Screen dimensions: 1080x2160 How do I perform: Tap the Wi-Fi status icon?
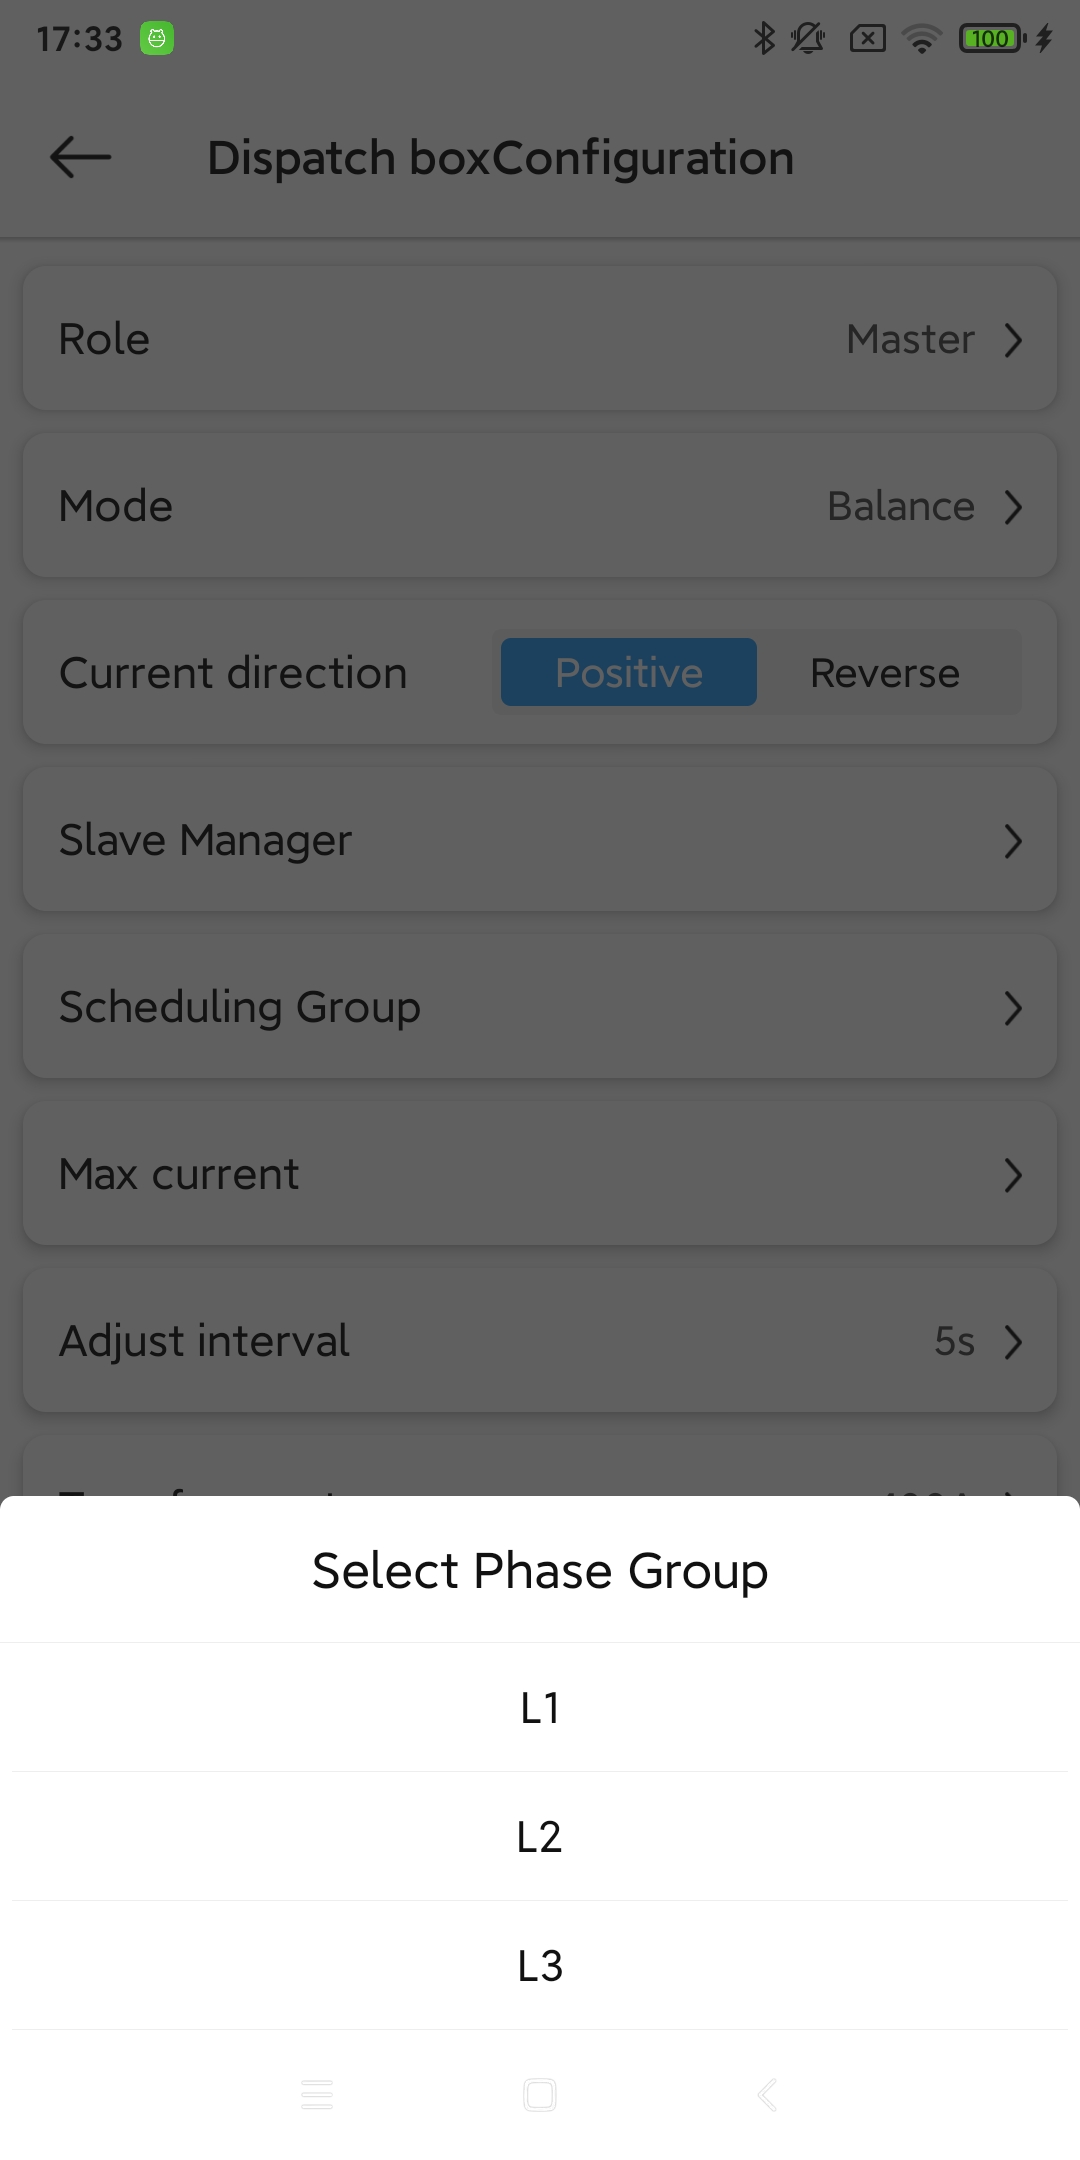coord(921,39)
